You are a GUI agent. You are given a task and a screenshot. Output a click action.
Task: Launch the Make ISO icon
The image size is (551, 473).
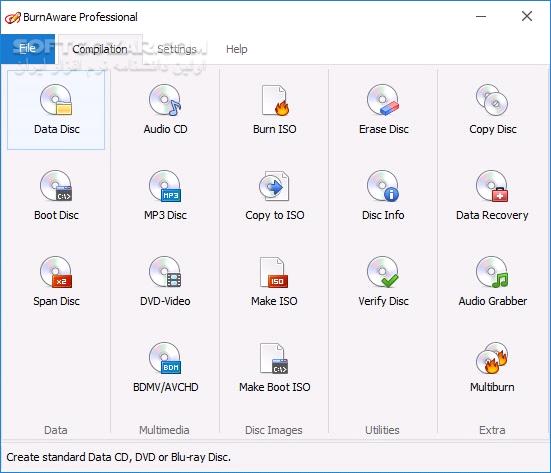pos(274,273)
